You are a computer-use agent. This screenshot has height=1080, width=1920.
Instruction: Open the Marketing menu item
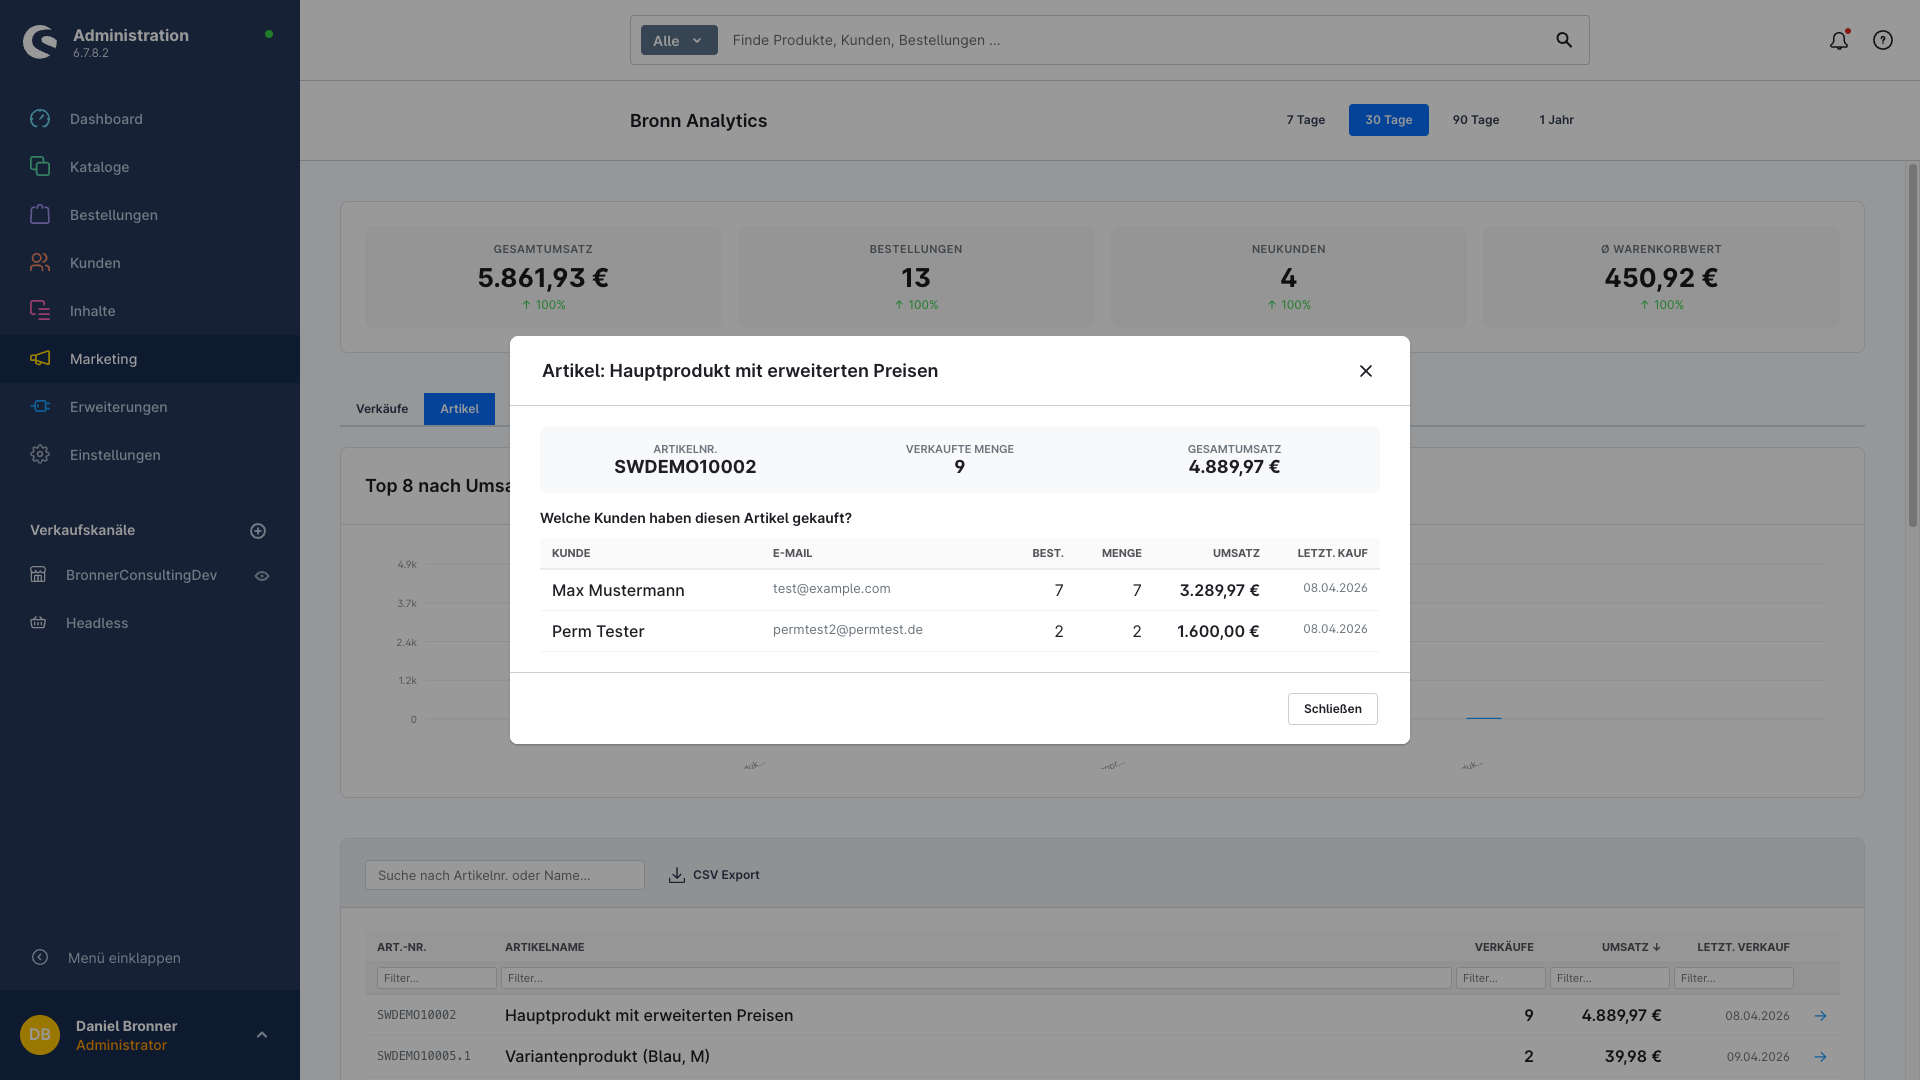click(103, 359)
